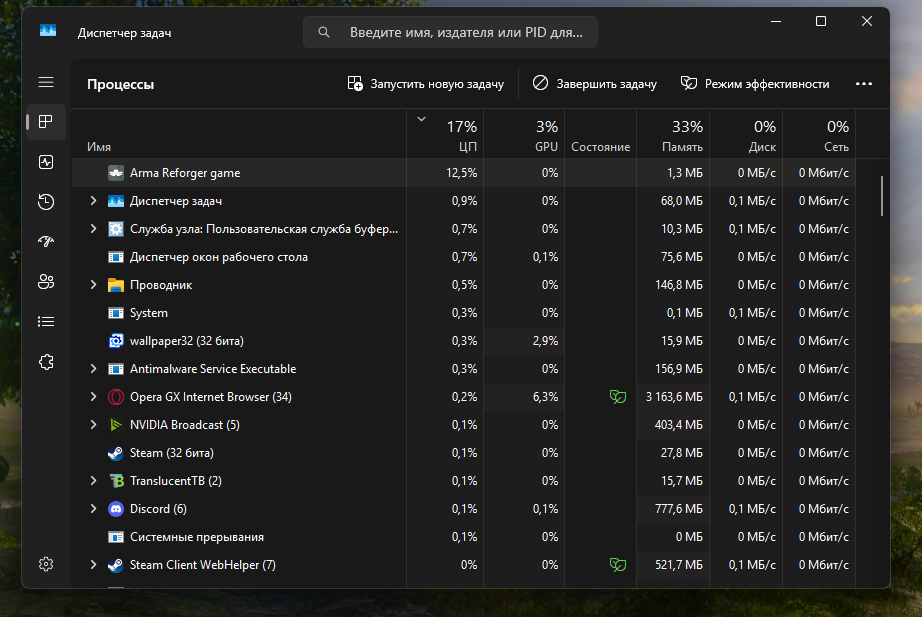
Task: Sort by the Имя column header
Action: (x=239, y=134)
